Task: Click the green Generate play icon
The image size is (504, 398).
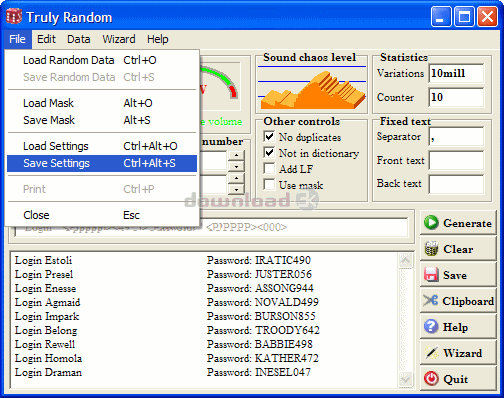Action: tap(431, 223)
